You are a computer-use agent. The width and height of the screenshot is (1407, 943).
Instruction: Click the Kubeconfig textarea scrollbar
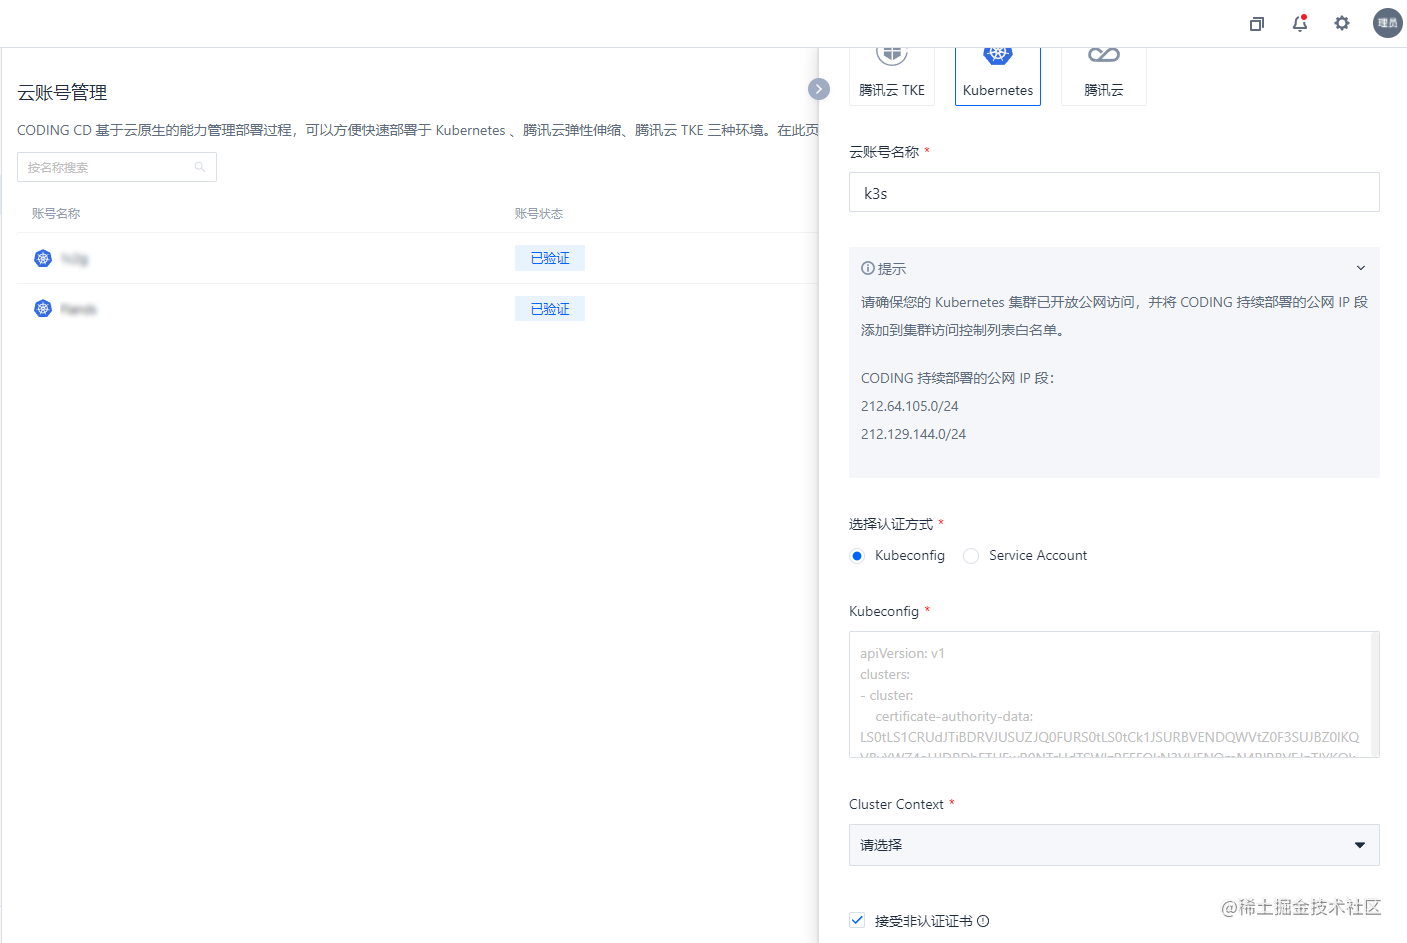pos(1375,694)
